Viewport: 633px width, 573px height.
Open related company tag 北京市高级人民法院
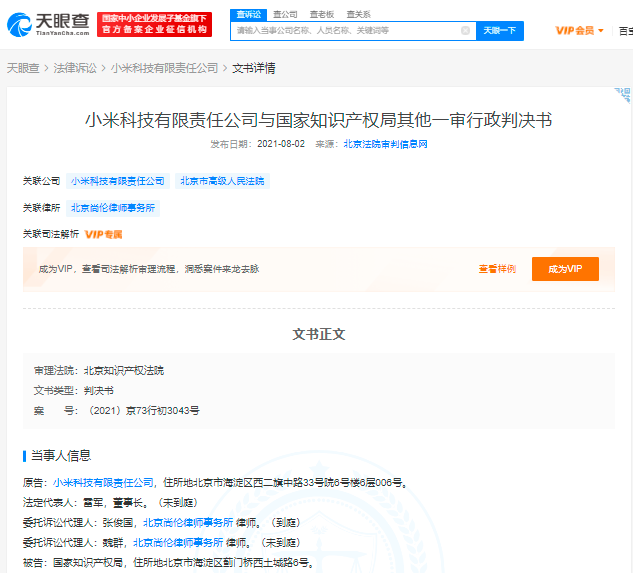pos(222,181)
